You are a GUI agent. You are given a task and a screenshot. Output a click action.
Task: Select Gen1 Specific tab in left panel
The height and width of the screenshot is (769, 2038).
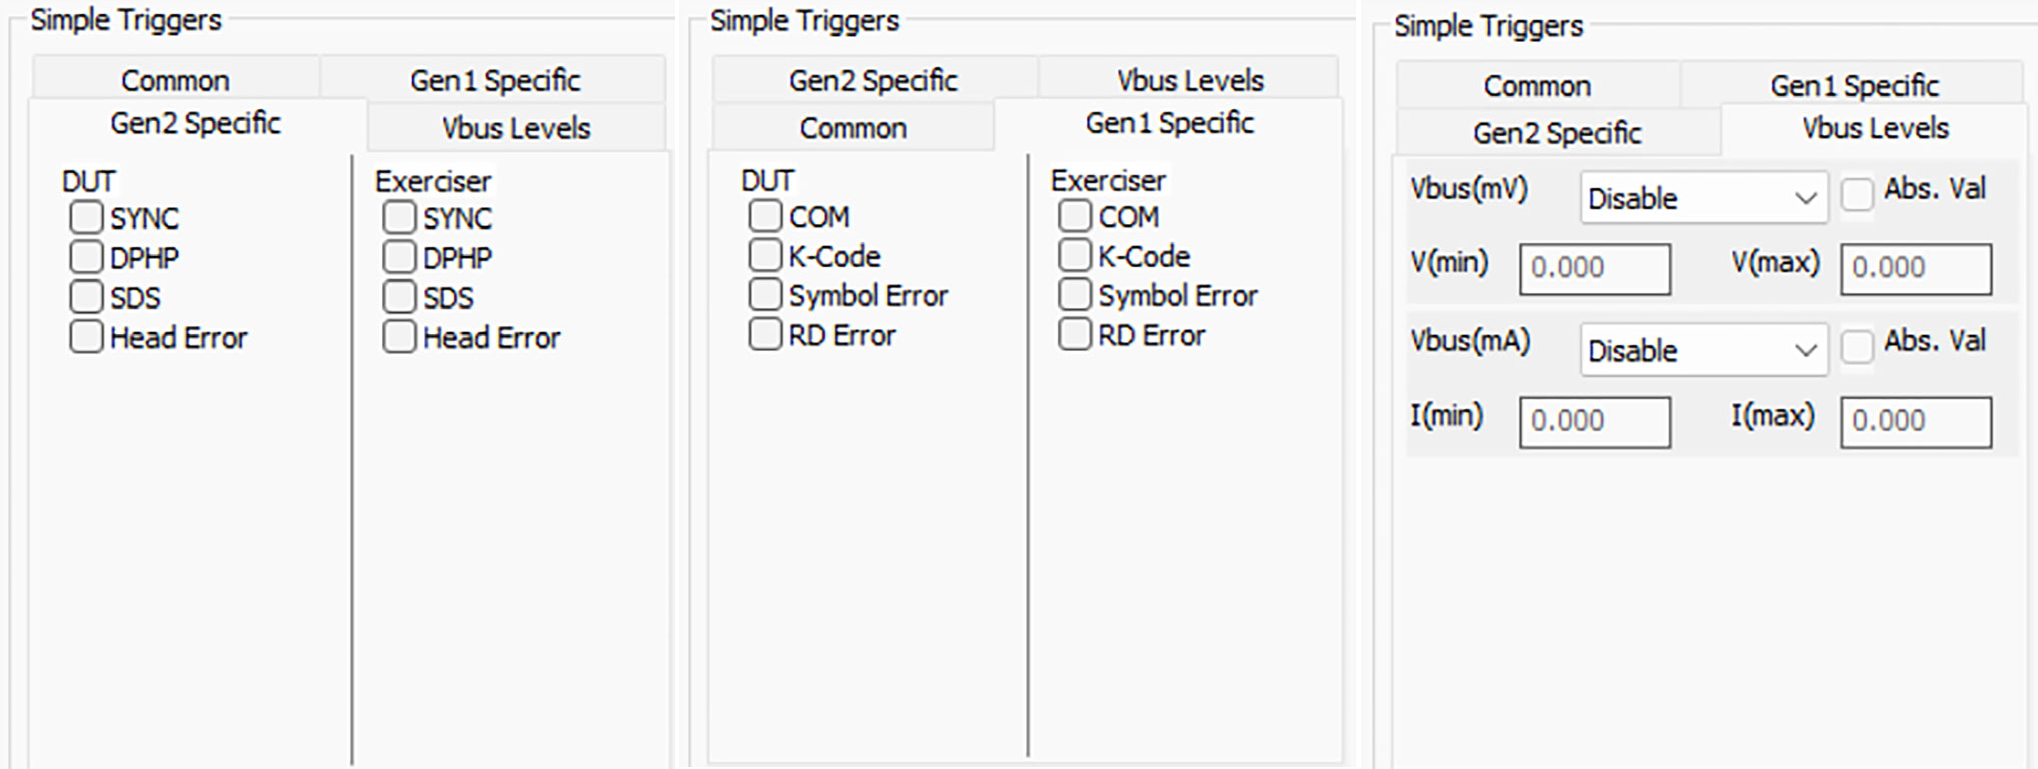494,80
